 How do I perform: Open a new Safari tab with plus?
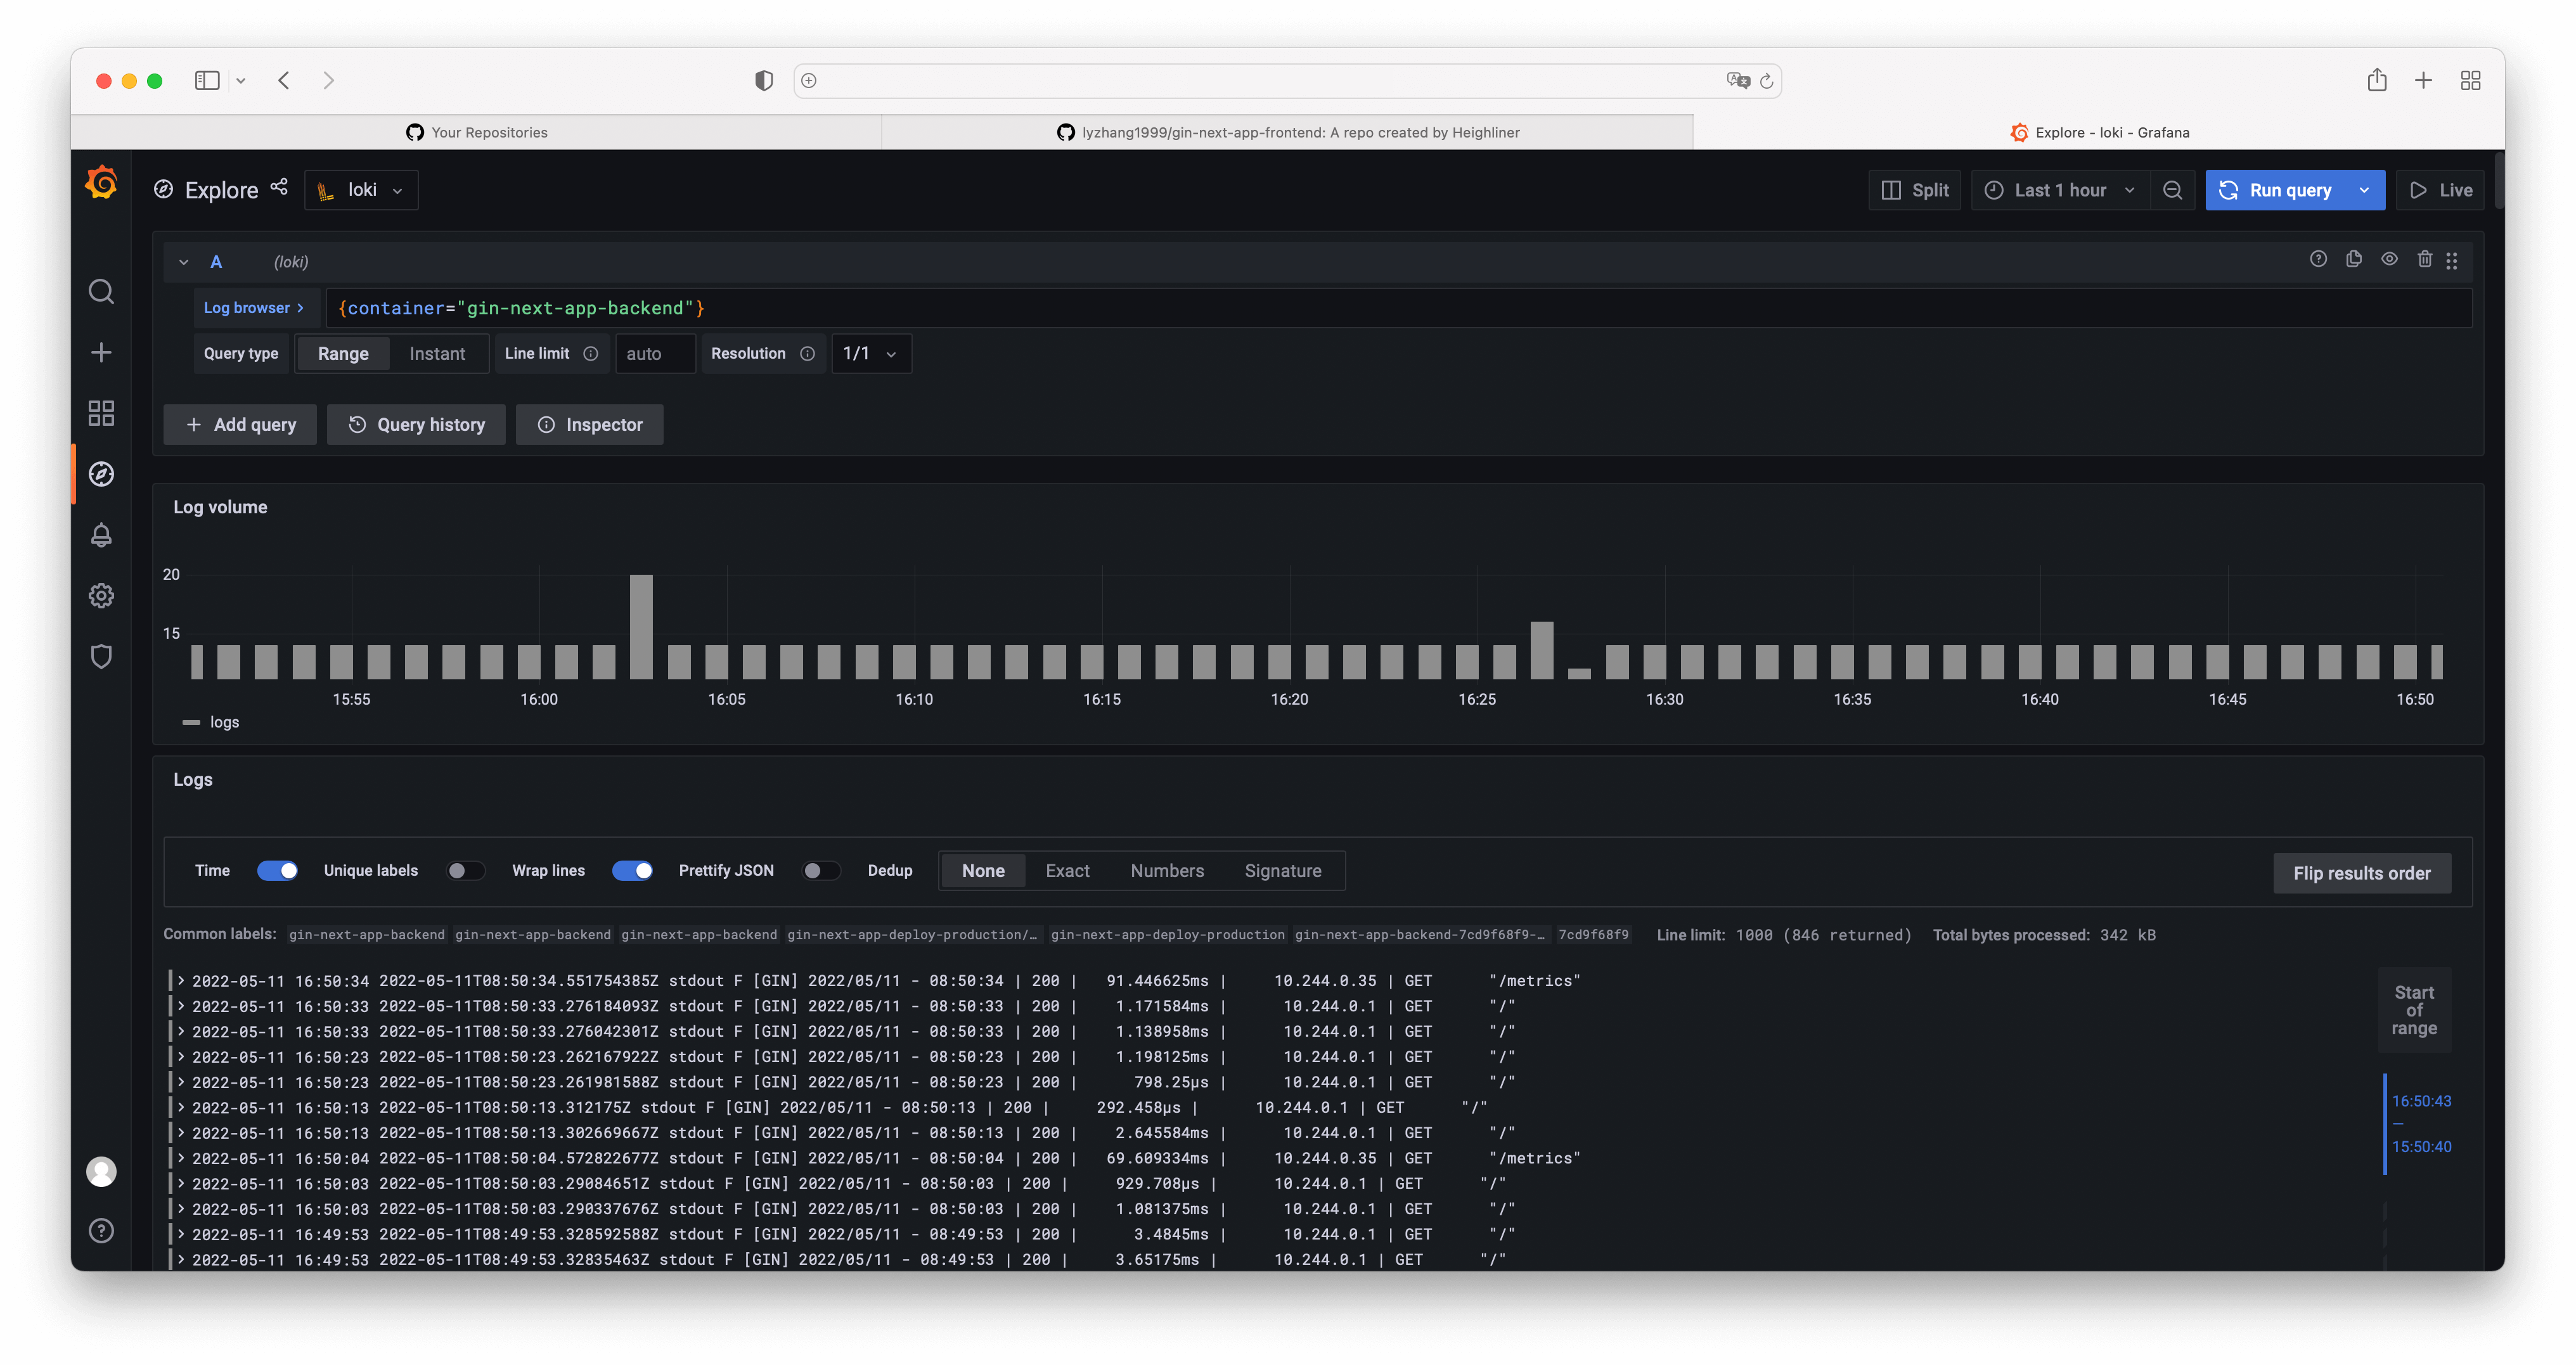point(2423,80)
